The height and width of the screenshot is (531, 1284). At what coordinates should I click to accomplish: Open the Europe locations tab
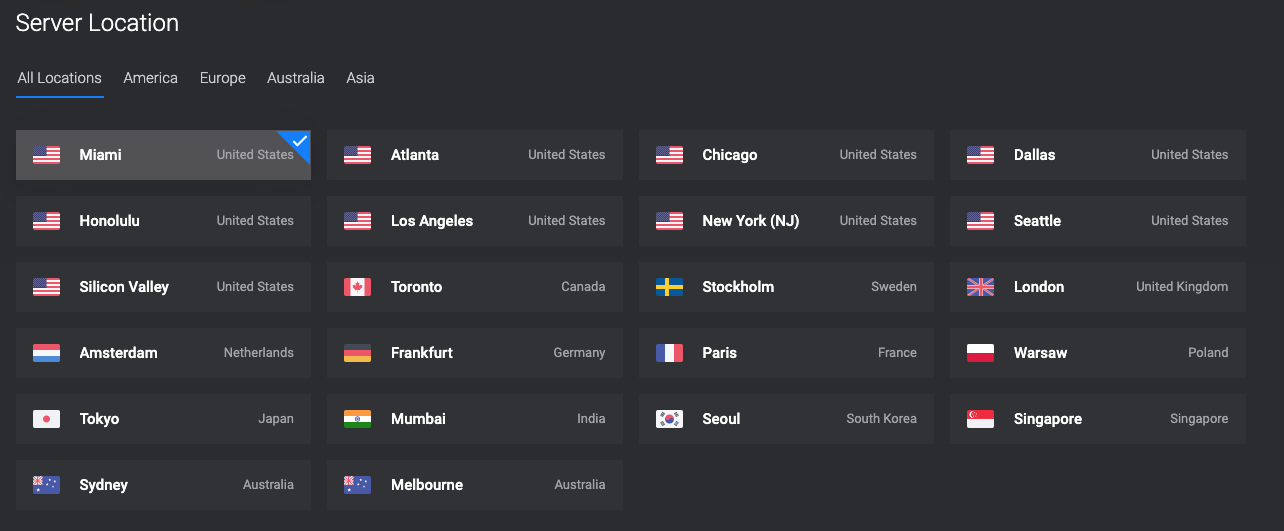[223, 78]
